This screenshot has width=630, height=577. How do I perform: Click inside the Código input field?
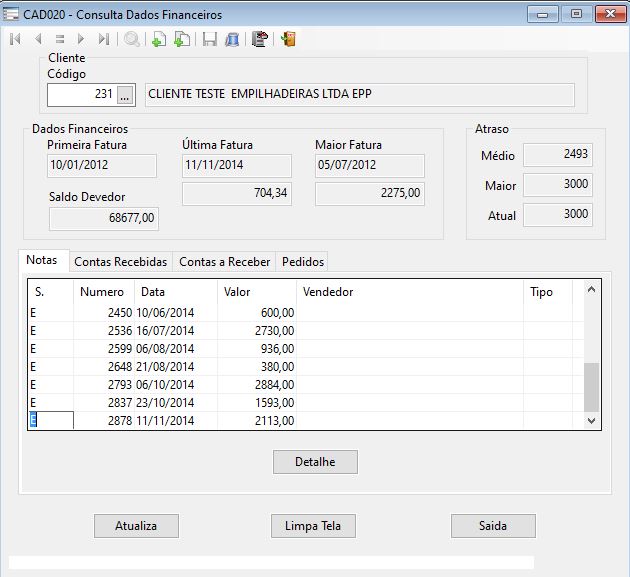click(80, 95)
